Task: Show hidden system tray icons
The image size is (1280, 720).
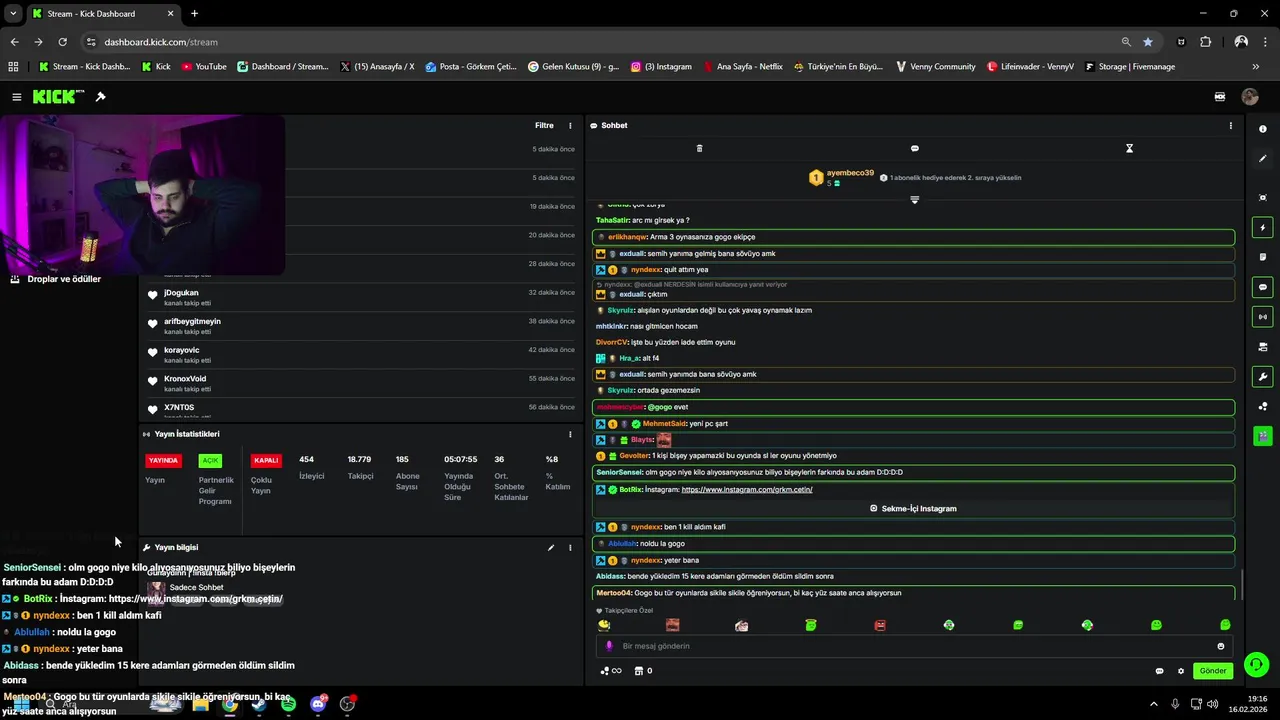Action: pyautogui.click(x=1153, y=704)
